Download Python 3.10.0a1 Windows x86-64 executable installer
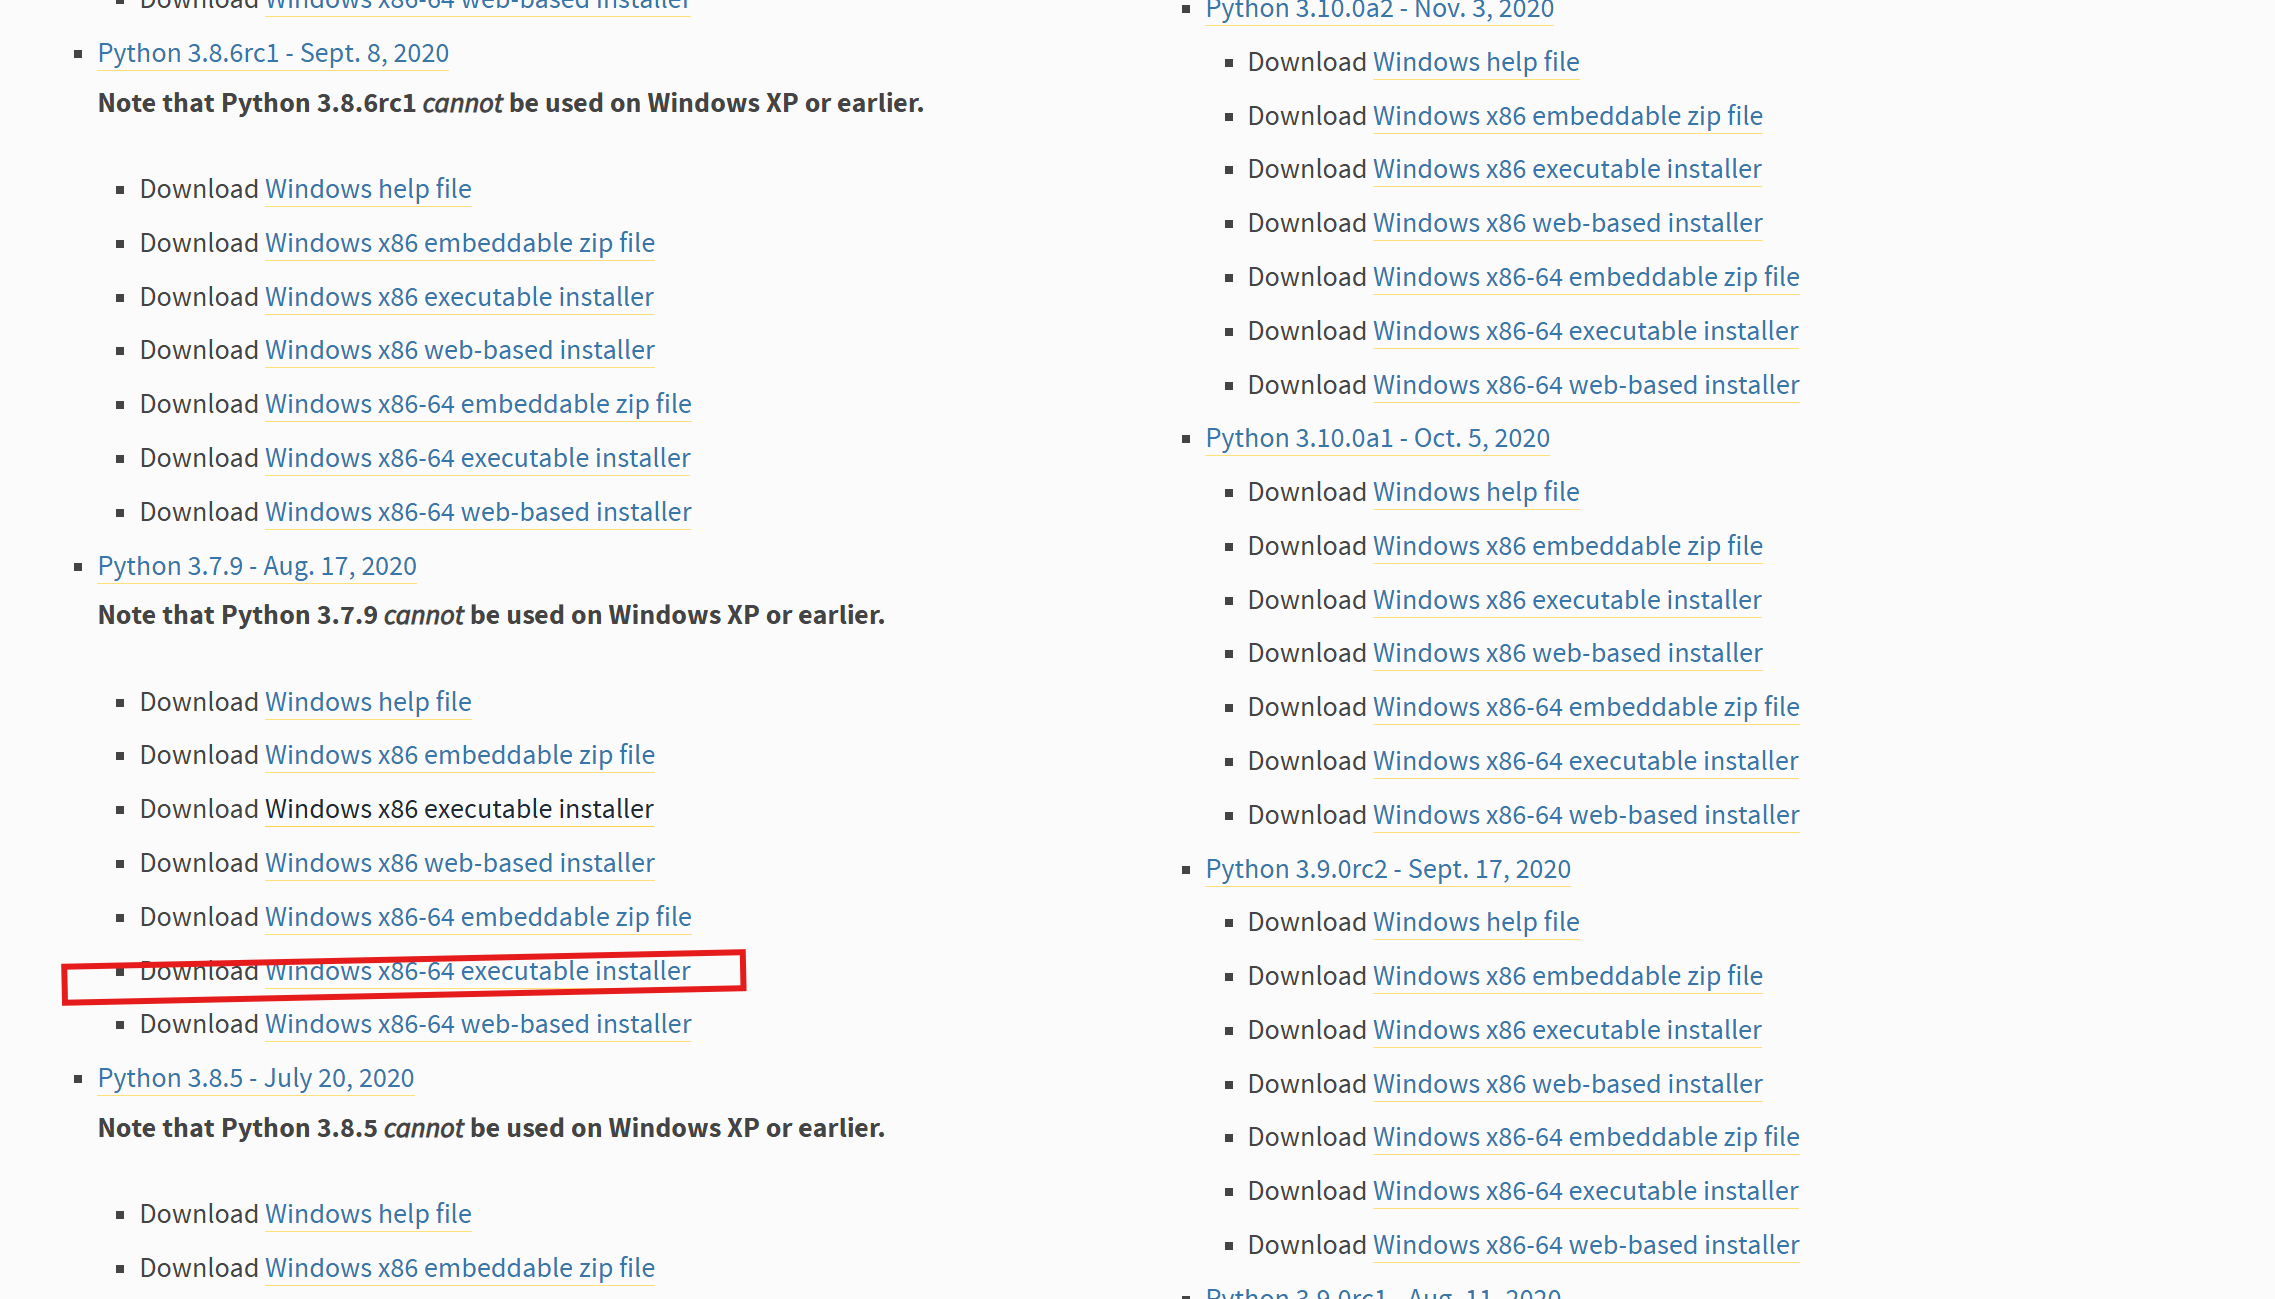The height and width of the screenshot is (1299, 2275). (x=1585, y=761)
